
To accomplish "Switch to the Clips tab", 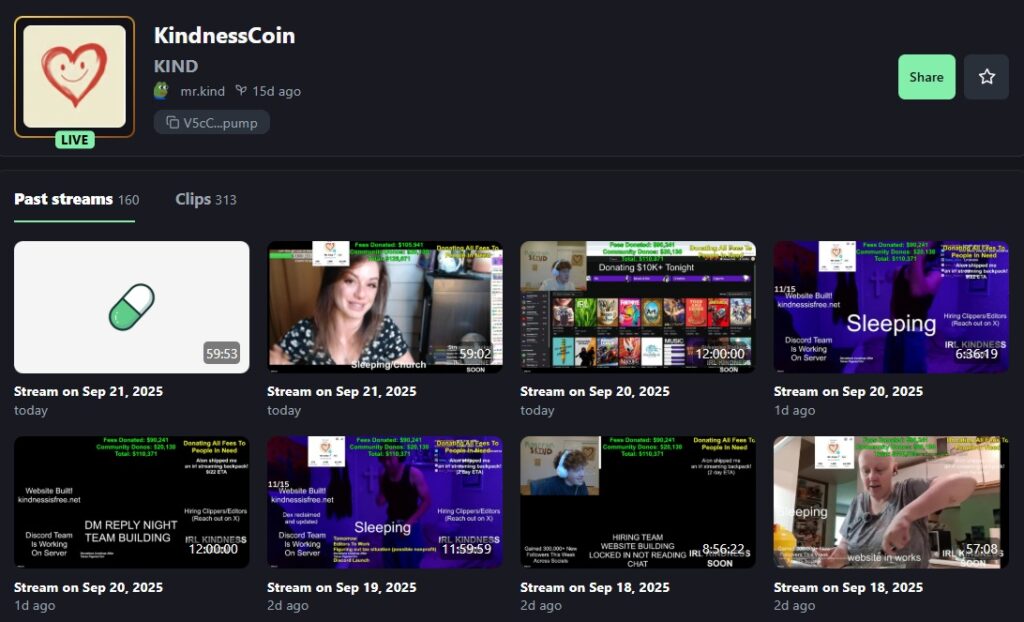I will (205, 199).
